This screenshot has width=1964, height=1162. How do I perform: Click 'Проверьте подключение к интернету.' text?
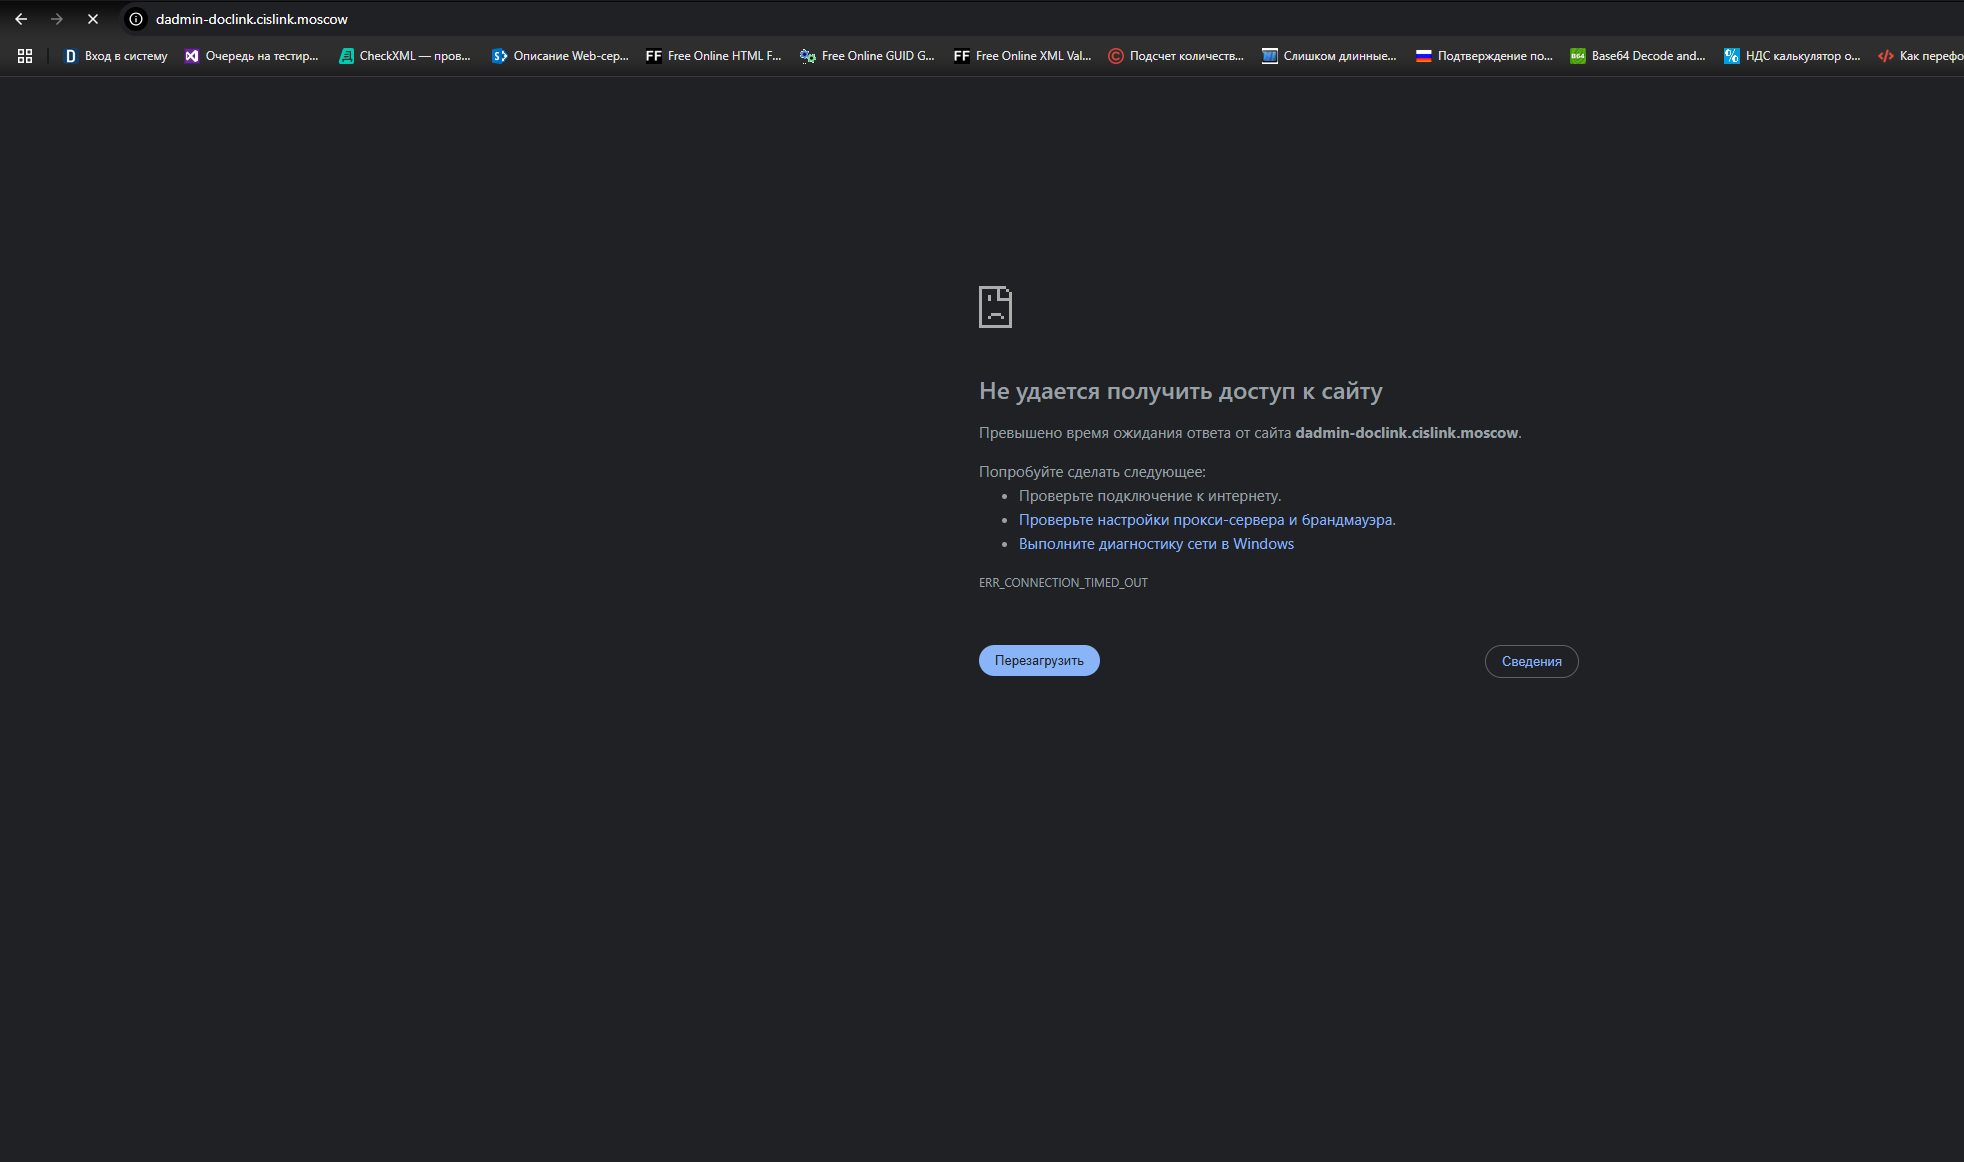tap(1150, 496)
